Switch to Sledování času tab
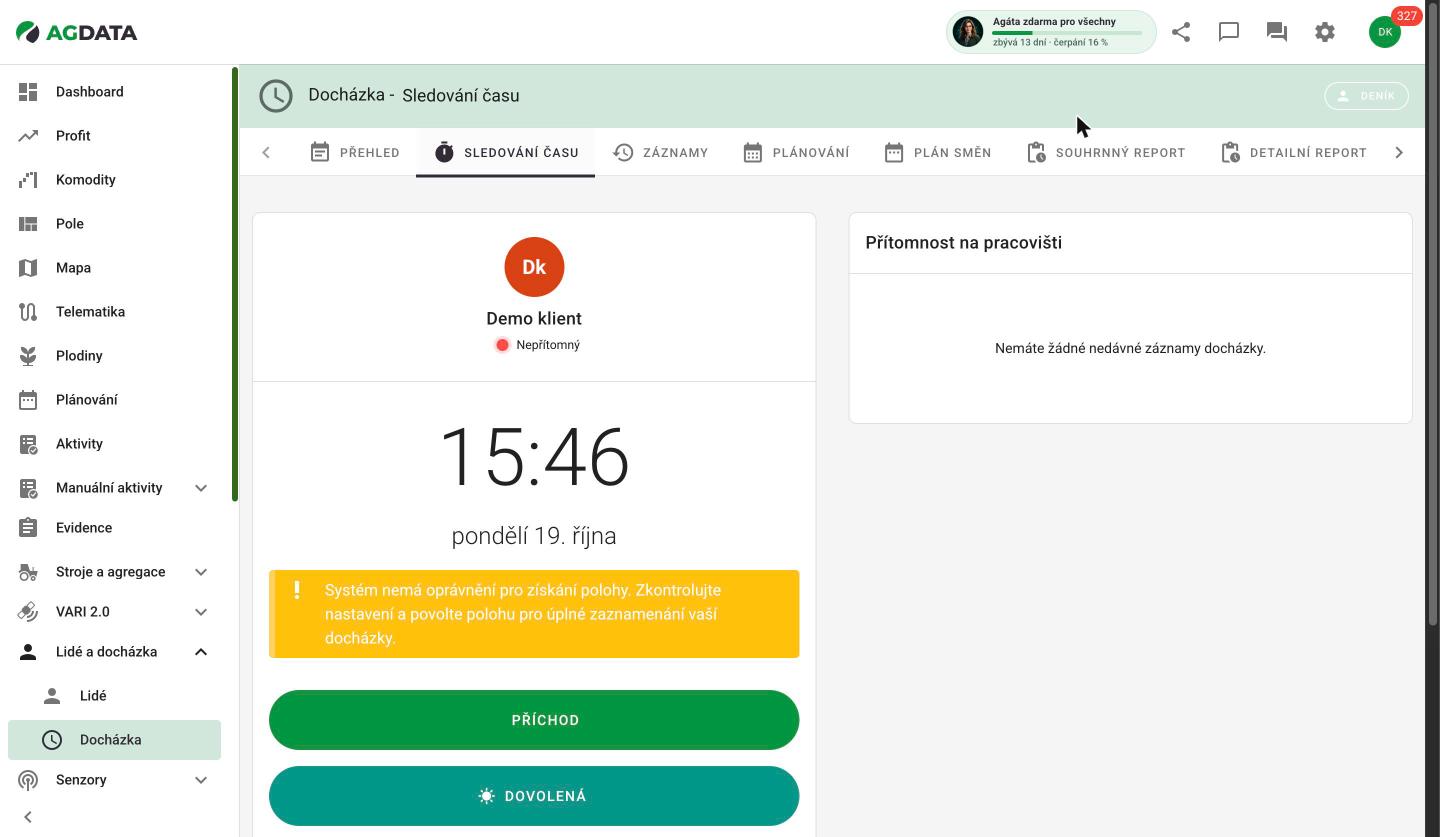This screenshot has height=837, width=1440. pyautogui.click(x=506, y=153)
